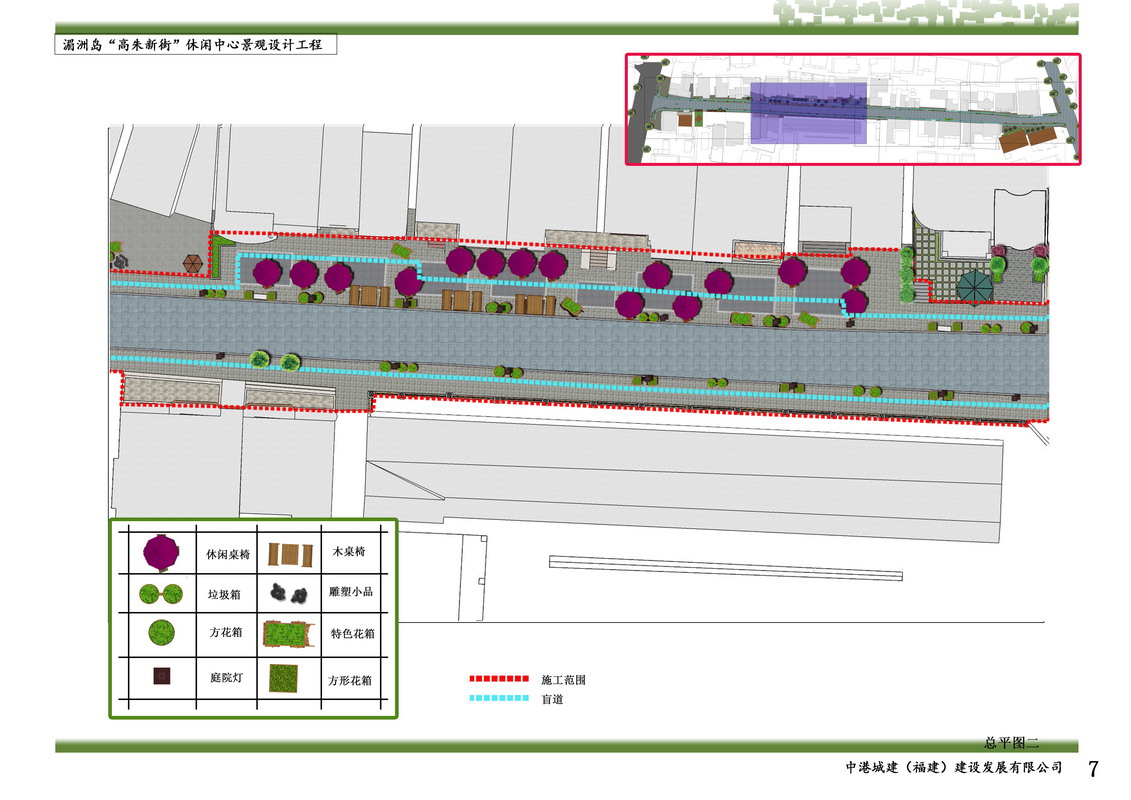The image size is (1131, 800).
Task: Select the 方花箱 legend label
Action: click(x=226, y=632)
